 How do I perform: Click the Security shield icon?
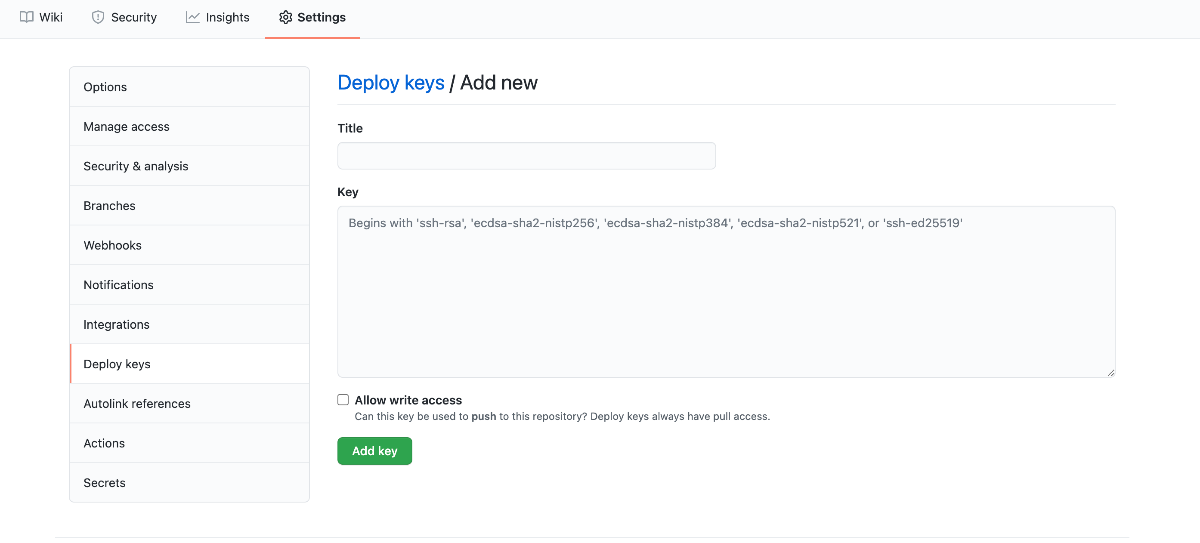coord(98,17)
